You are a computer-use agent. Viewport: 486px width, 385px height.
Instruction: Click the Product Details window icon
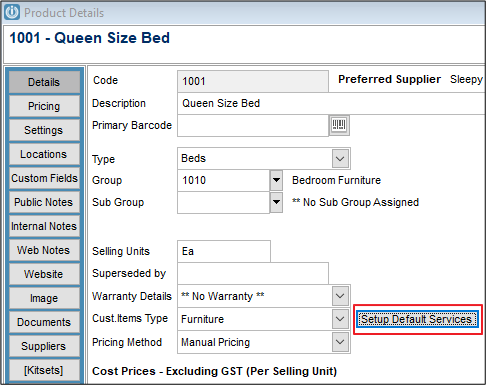click(x=12, y=13)
